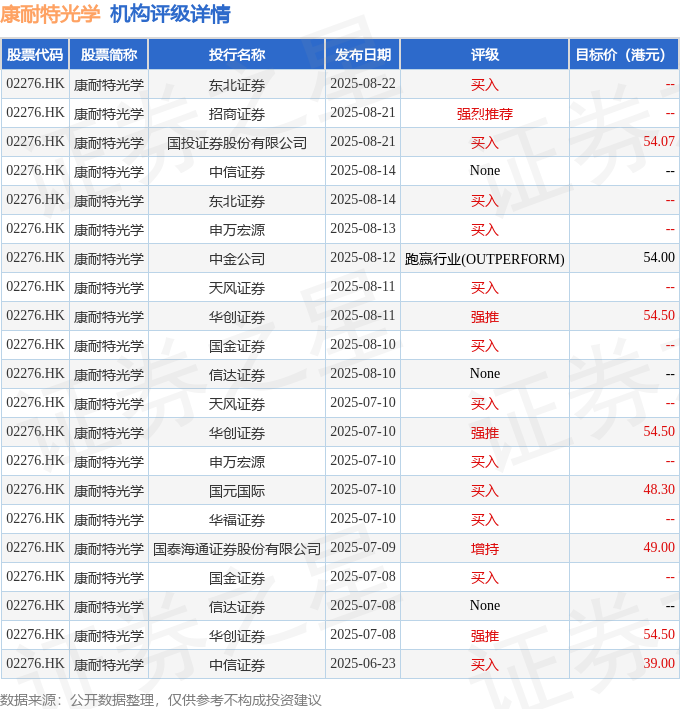Click 招商证券 broker name cell
The image size is (680, 709).
click(236, 113)
